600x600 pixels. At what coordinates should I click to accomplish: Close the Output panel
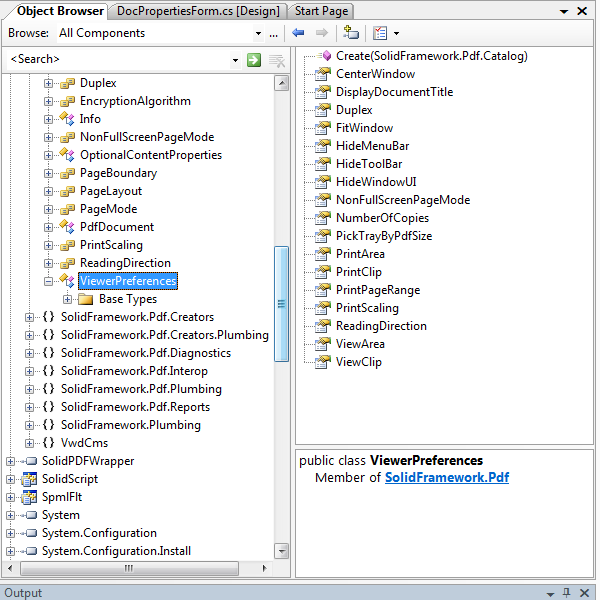(x=584, y=593)
